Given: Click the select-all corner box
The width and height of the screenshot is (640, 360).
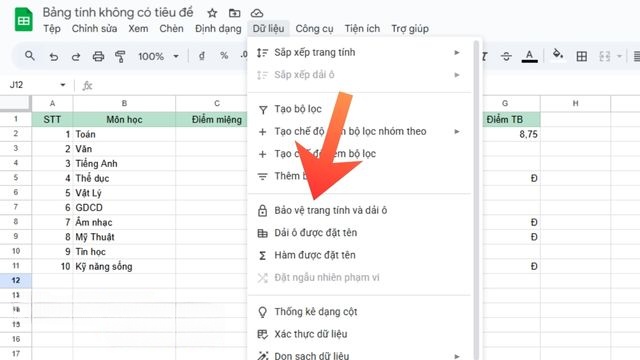Looking at the screenshot, I should pos(16,103).
